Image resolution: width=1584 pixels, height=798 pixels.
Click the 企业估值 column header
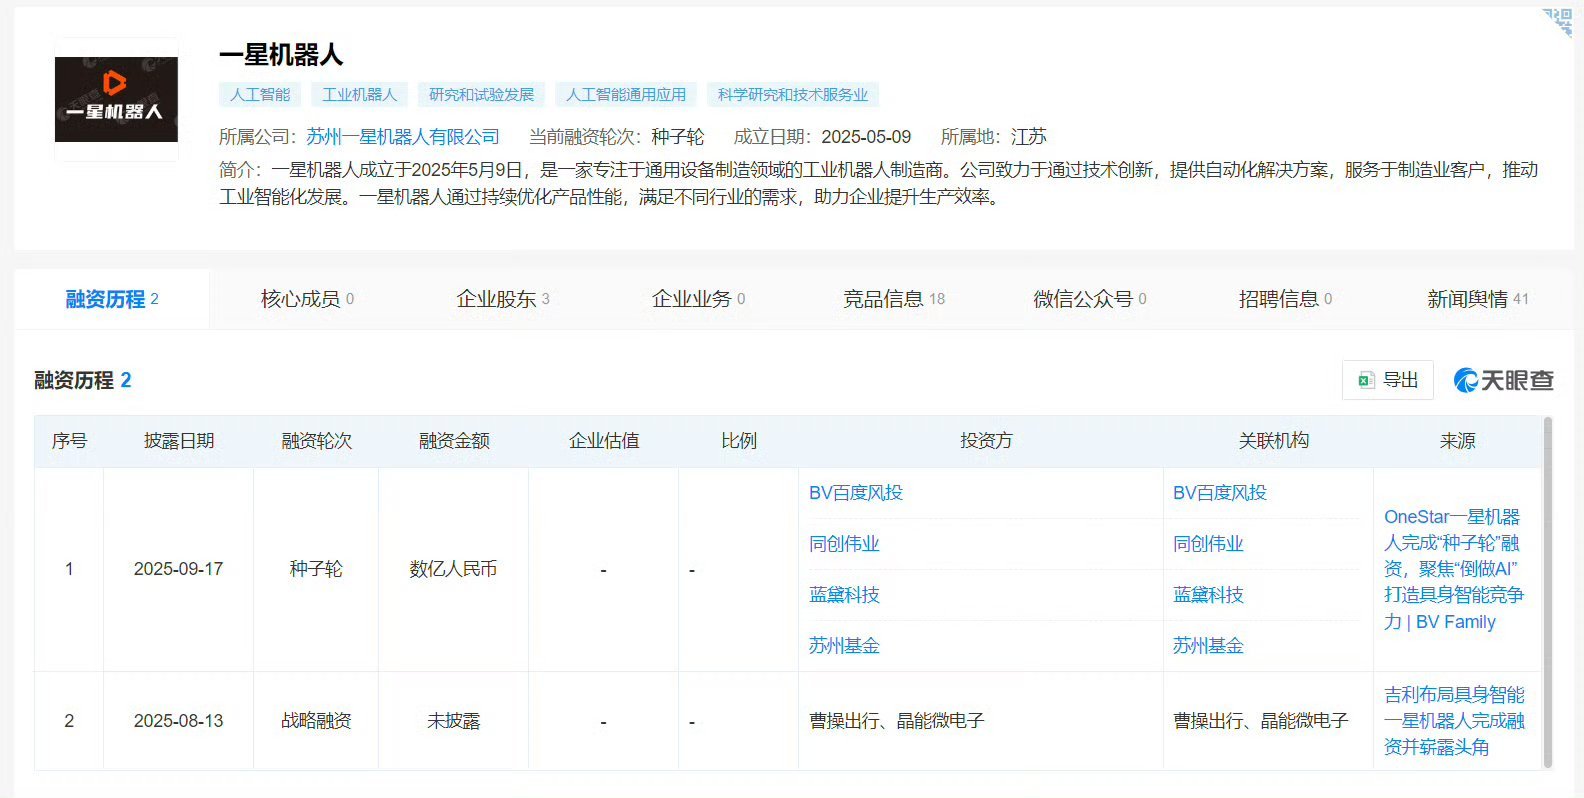coord(604,441)
